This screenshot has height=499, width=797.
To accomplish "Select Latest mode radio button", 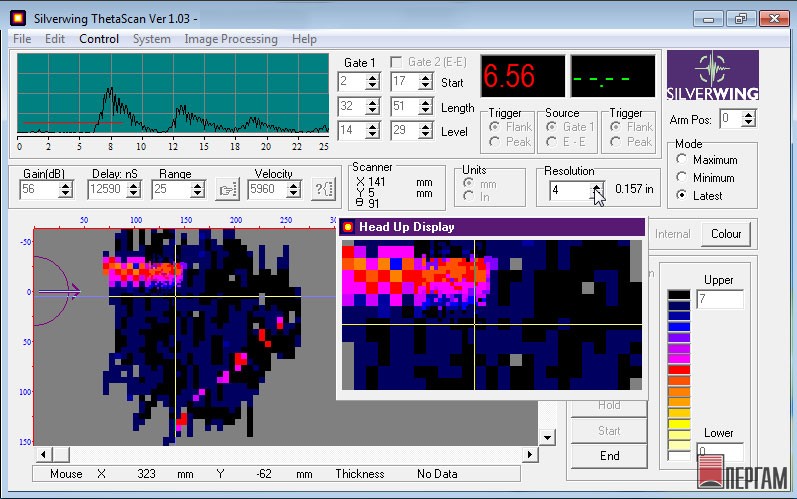I will (683, 195).
